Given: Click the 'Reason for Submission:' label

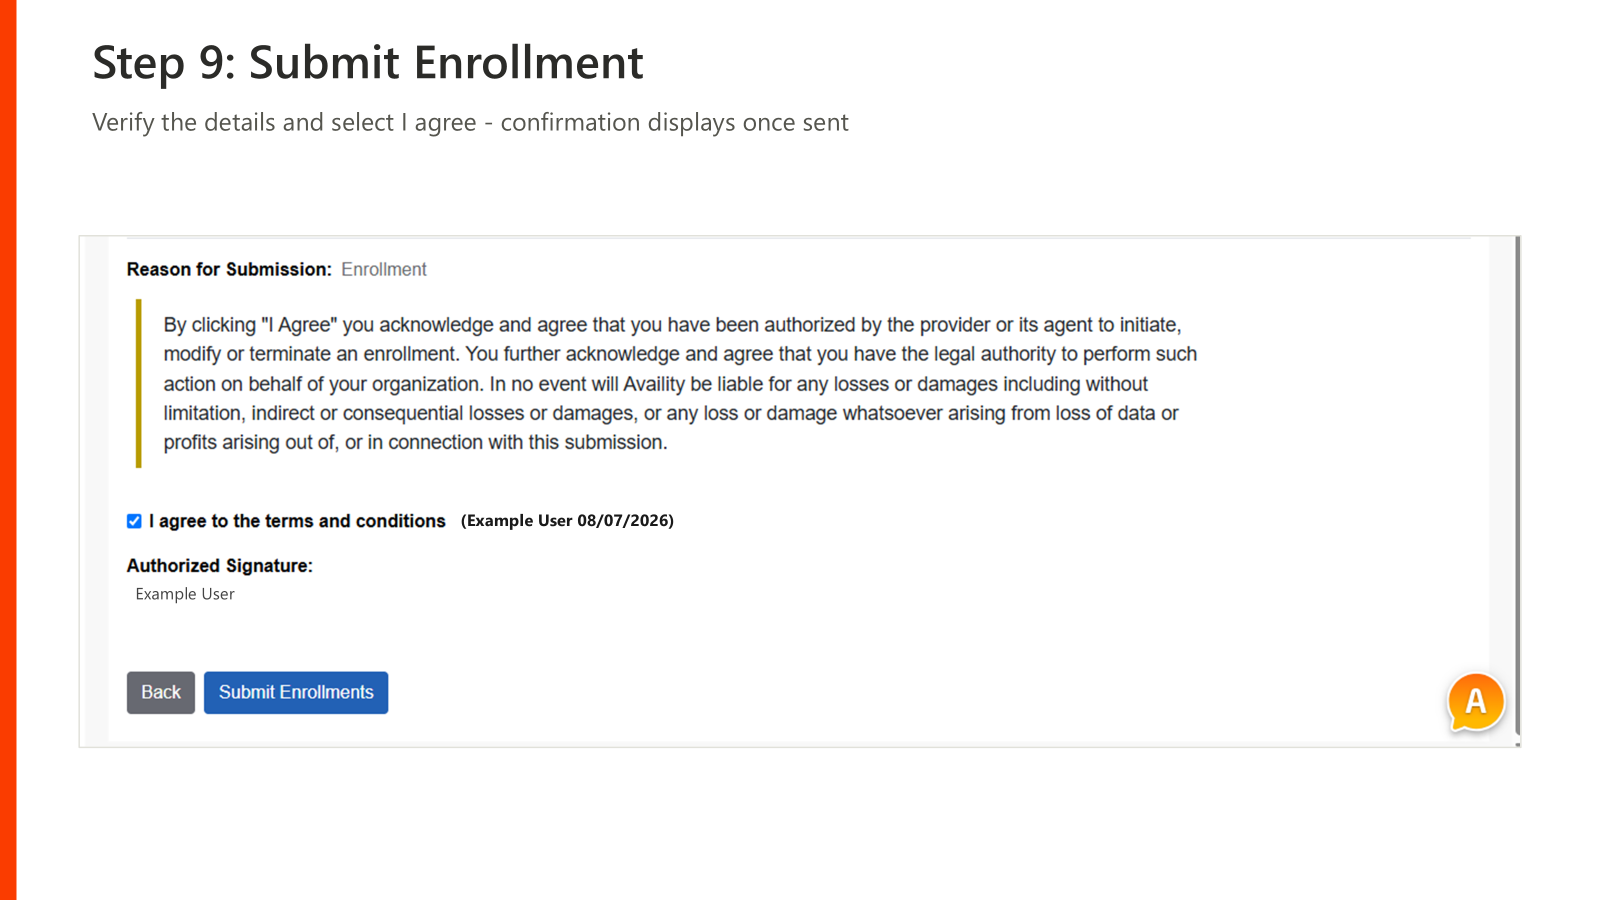Looking at the screenshot, I should point(229,270).
